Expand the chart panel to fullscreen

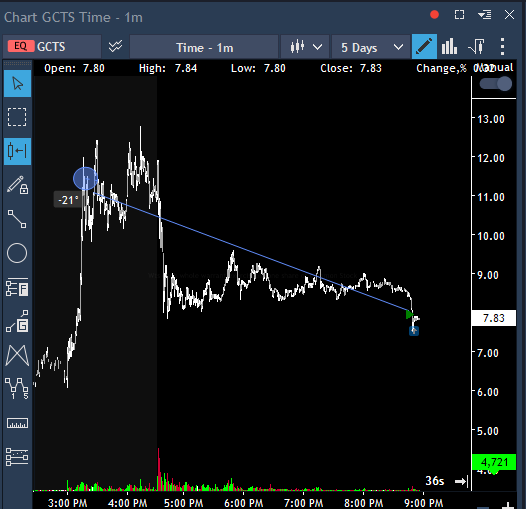[460, 15]
